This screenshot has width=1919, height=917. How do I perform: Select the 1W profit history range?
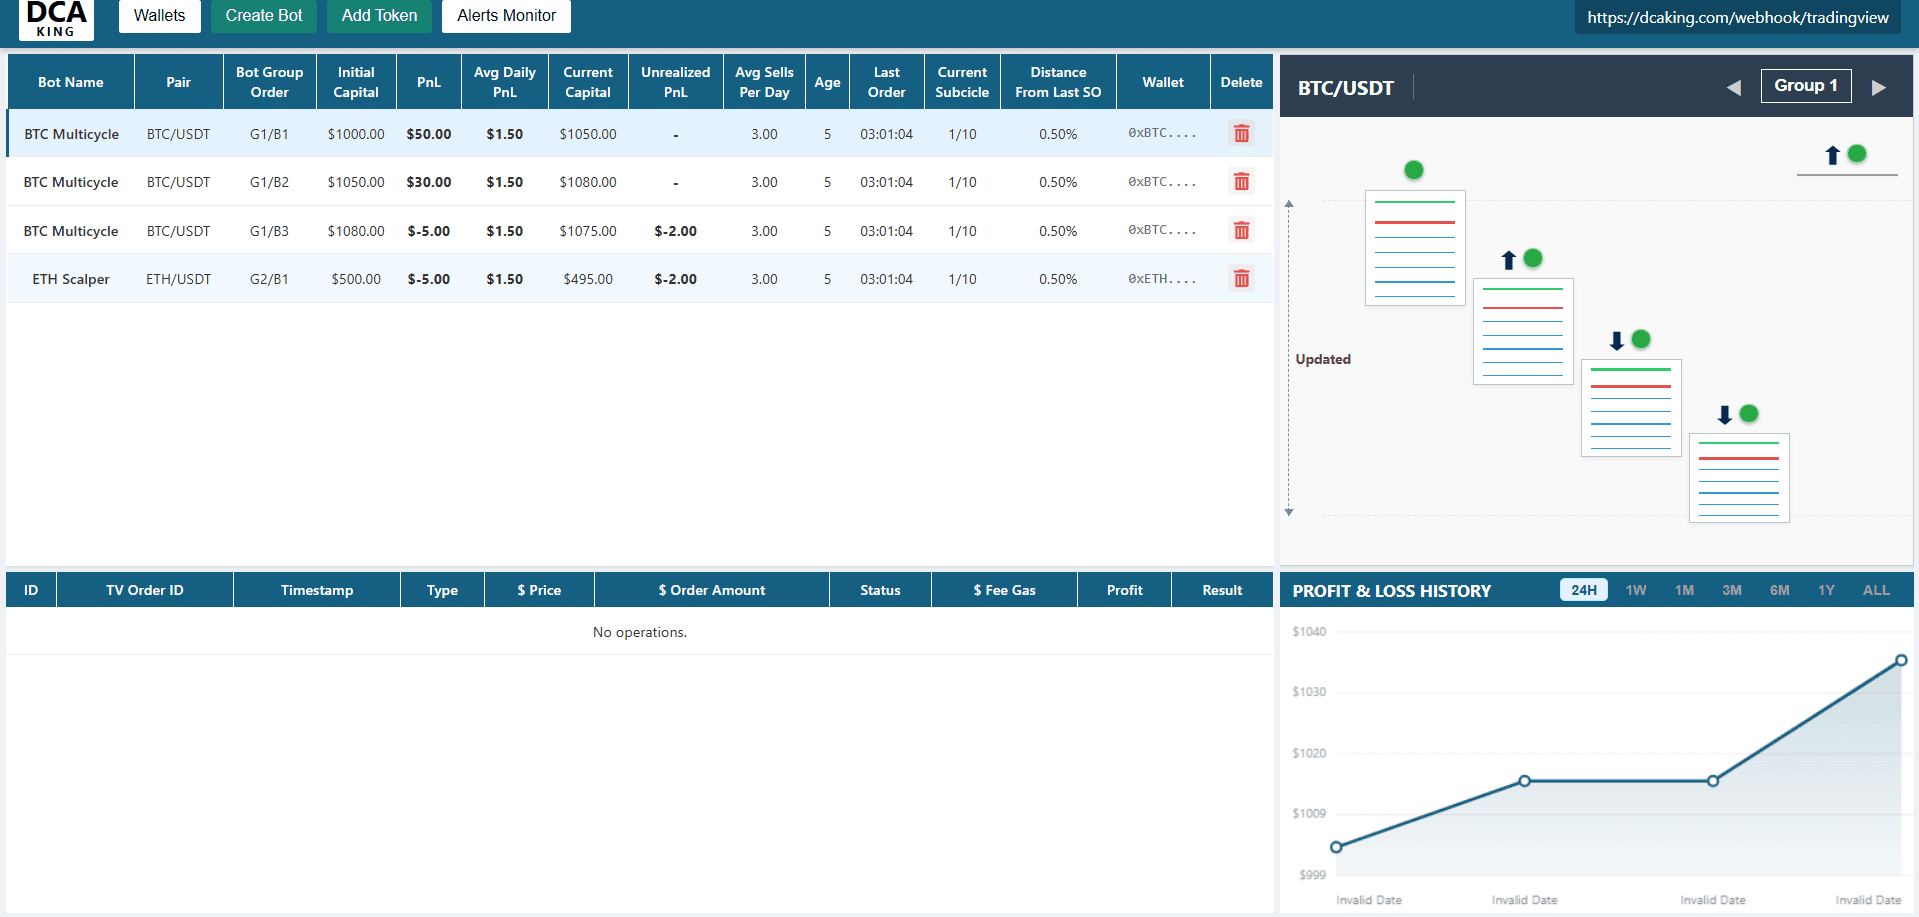[1636, 590]
